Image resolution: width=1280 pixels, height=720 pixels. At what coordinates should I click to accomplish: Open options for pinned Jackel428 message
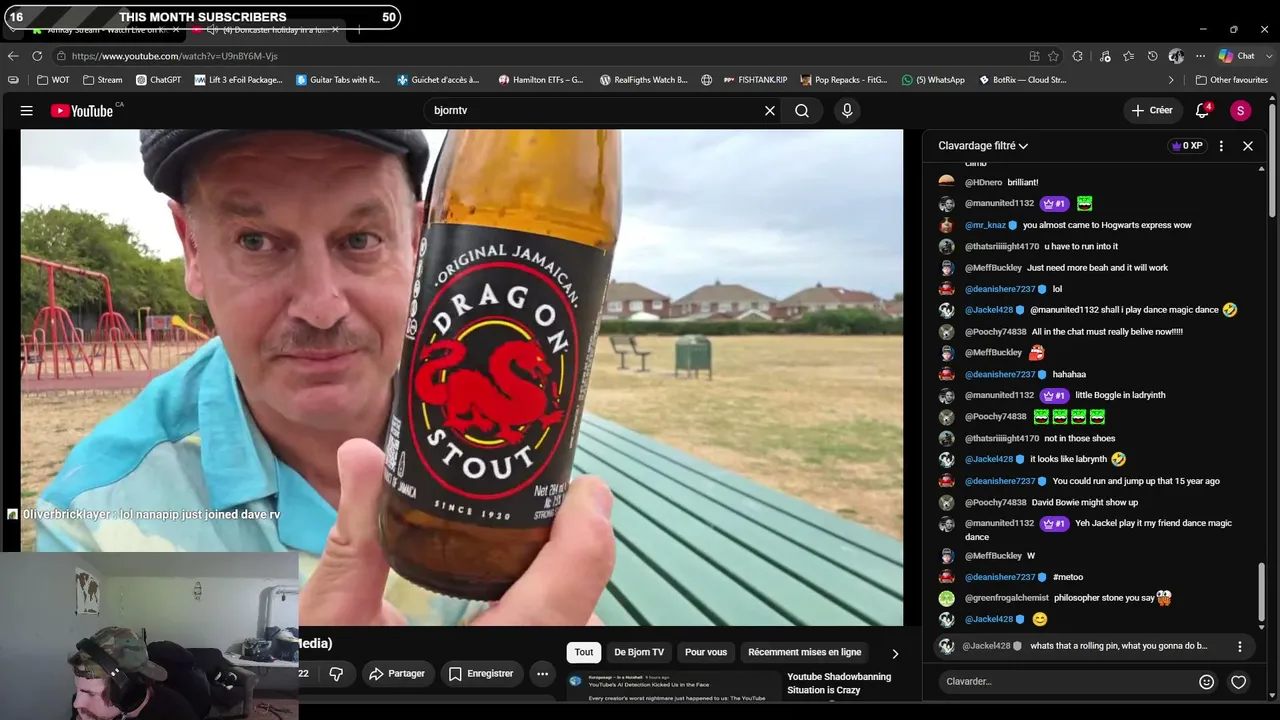[x=1240, y=647]
